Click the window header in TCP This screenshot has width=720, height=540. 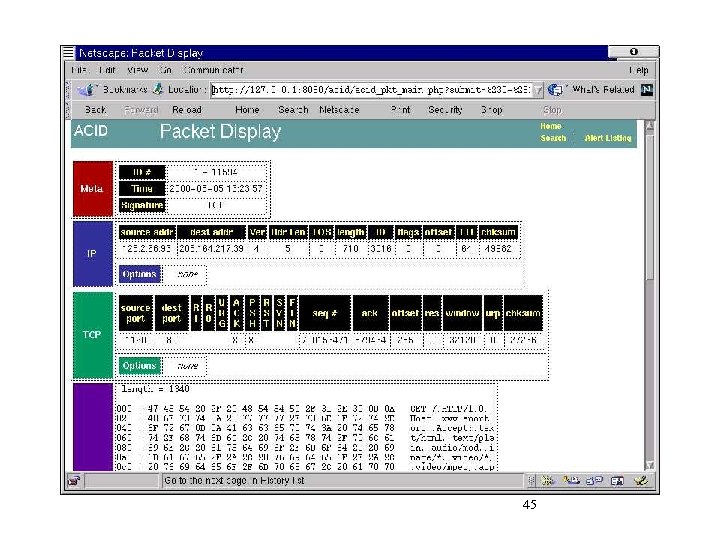pos(462,313)
